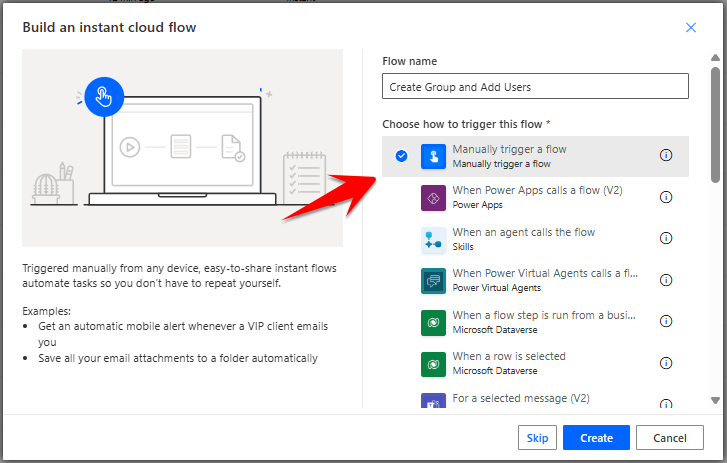This screenshot has height=463, width=727.
Task: Show info for When Power Apps calls a flow
Action: click(666, 197)
